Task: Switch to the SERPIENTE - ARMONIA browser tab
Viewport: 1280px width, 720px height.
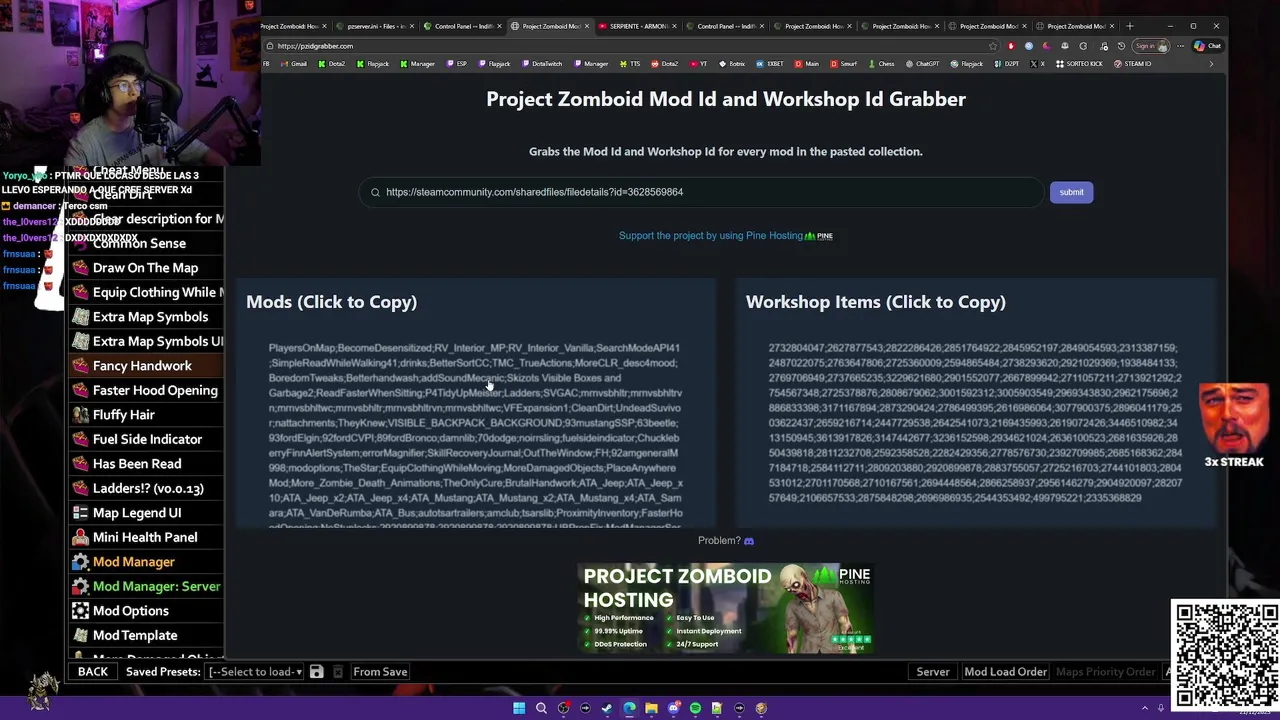Action: click(638, 26)
